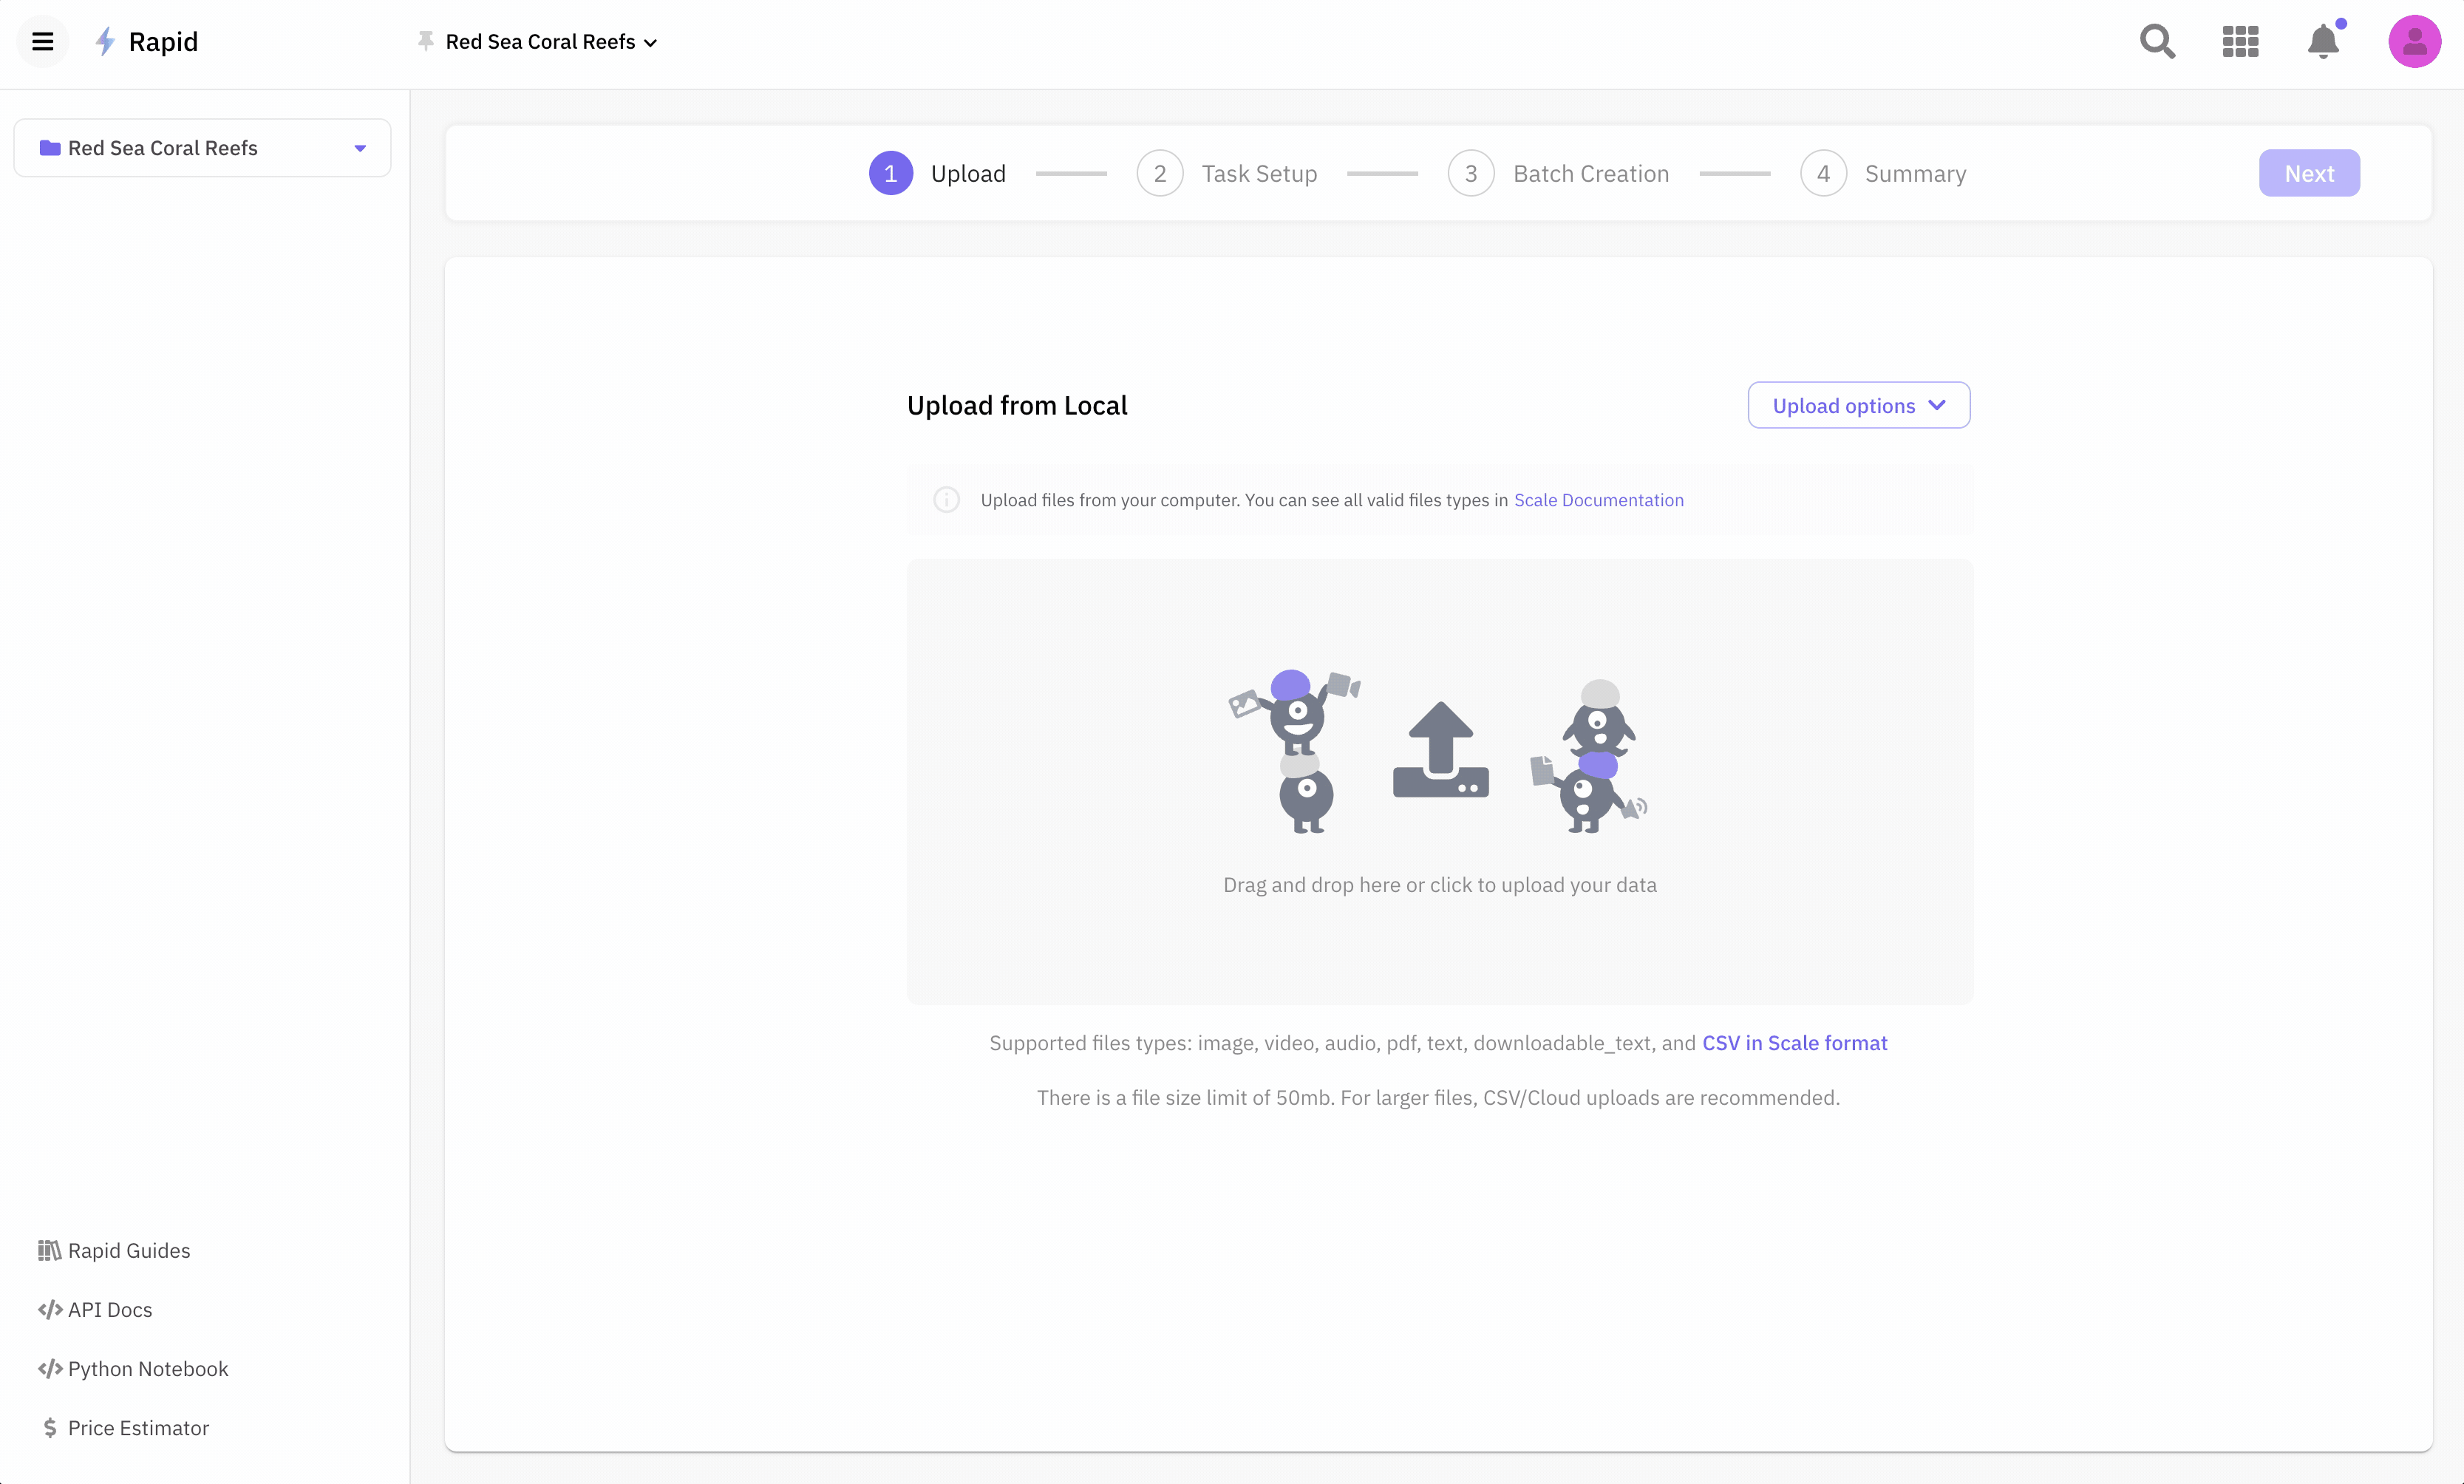Click the Rapid lightning bolt logo

(x=105, y=41)
